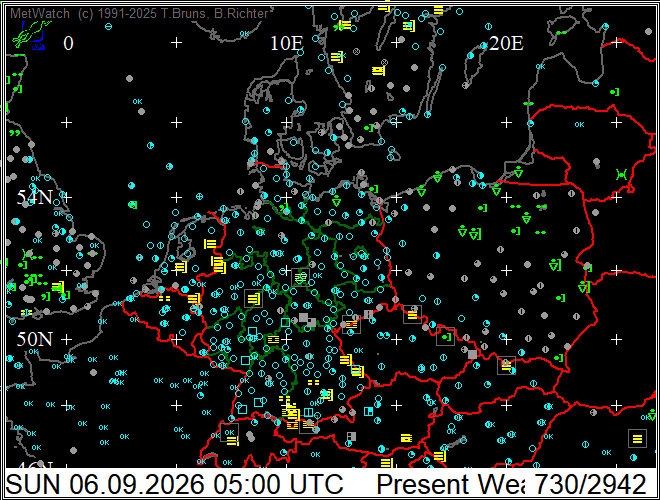This screenshot has height=500, width=660.
Task: Click the green double-comma drizzle symbol
Action: (x=15, y=133)
